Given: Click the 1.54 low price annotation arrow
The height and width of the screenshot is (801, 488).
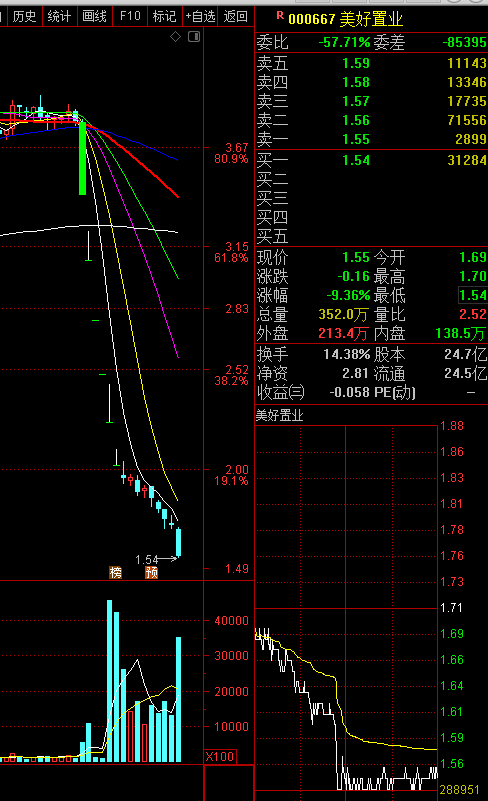Looking at the screenshot, I should click(156, 559).
